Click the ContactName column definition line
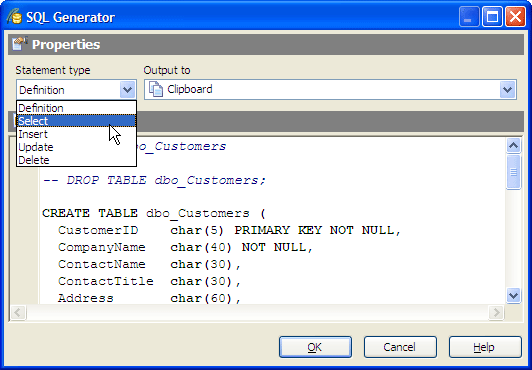 point(149,264)
